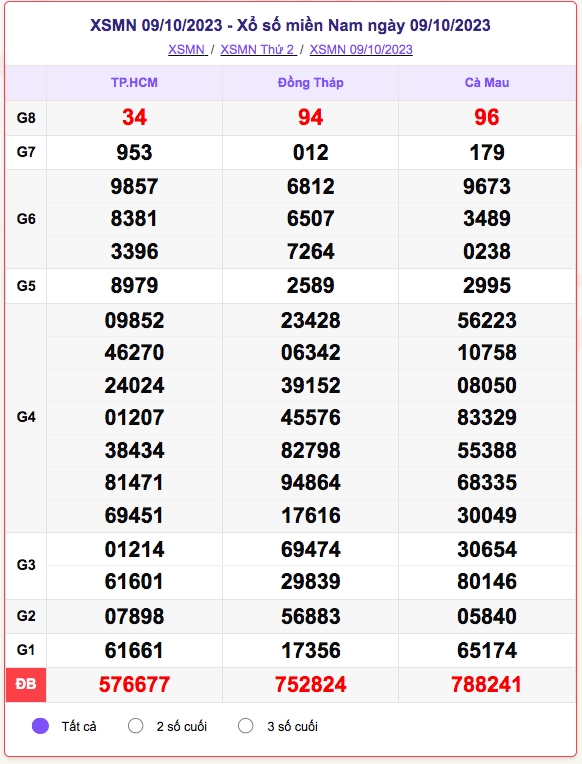Click the TP.HCM column header
This screenshot has width=582, height=764.
pos(135,82)
